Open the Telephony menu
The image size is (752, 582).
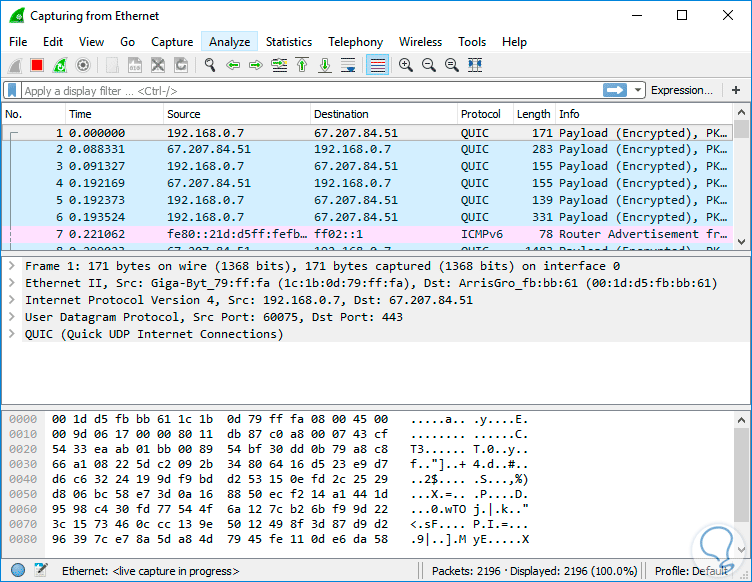[355, 42]
